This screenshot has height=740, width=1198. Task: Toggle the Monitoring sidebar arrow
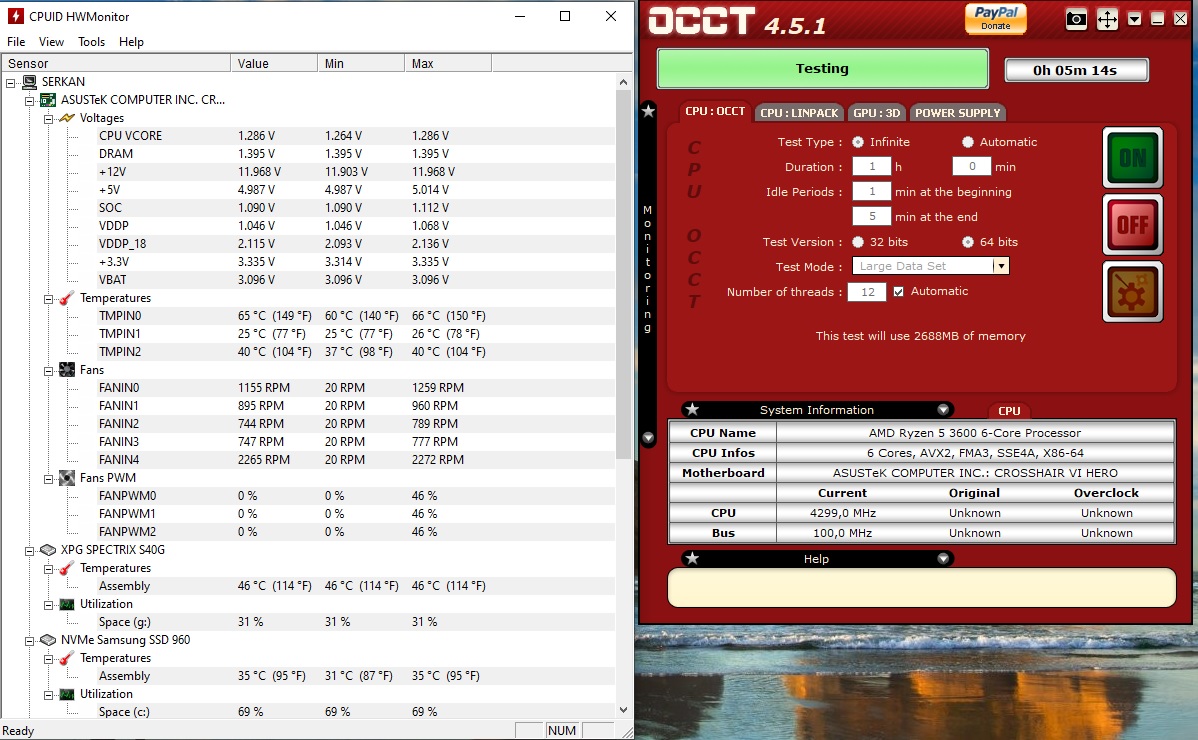648,438
